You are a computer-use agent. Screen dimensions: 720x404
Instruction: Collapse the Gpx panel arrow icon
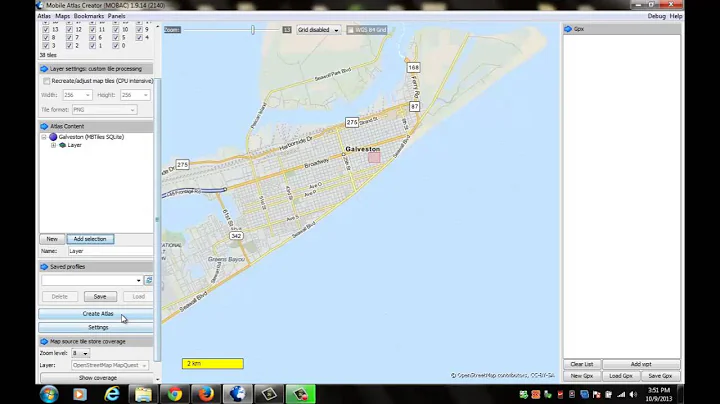pyautogui.click(x=568, y=29)
